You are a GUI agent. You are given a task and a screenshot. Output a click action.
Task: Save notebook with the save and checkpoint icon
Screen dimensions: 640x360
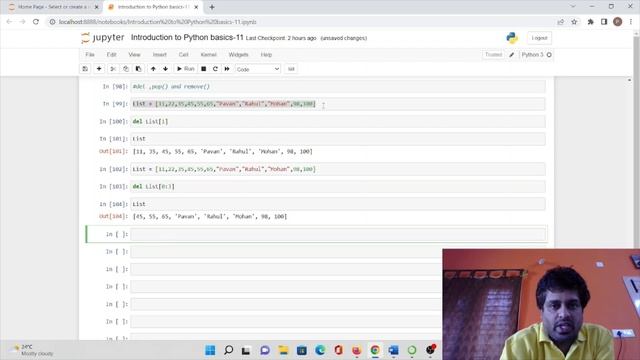point(85,69)
